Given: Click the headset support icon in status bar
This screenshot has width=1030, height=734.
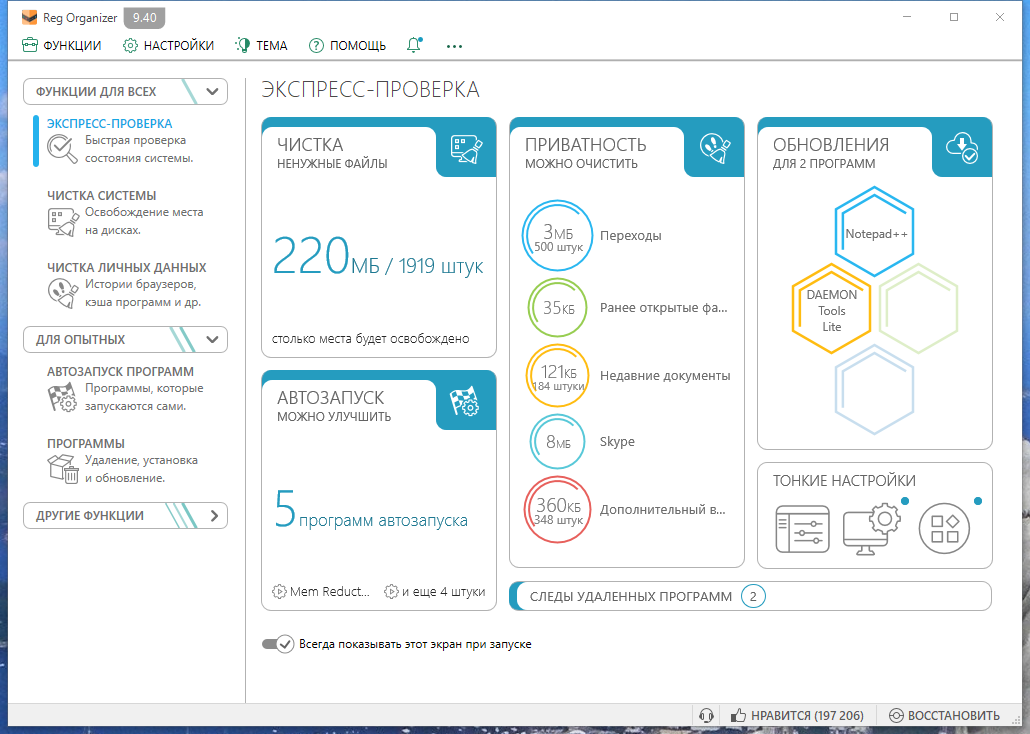Looking at the screenshot, I should point(707,715).
